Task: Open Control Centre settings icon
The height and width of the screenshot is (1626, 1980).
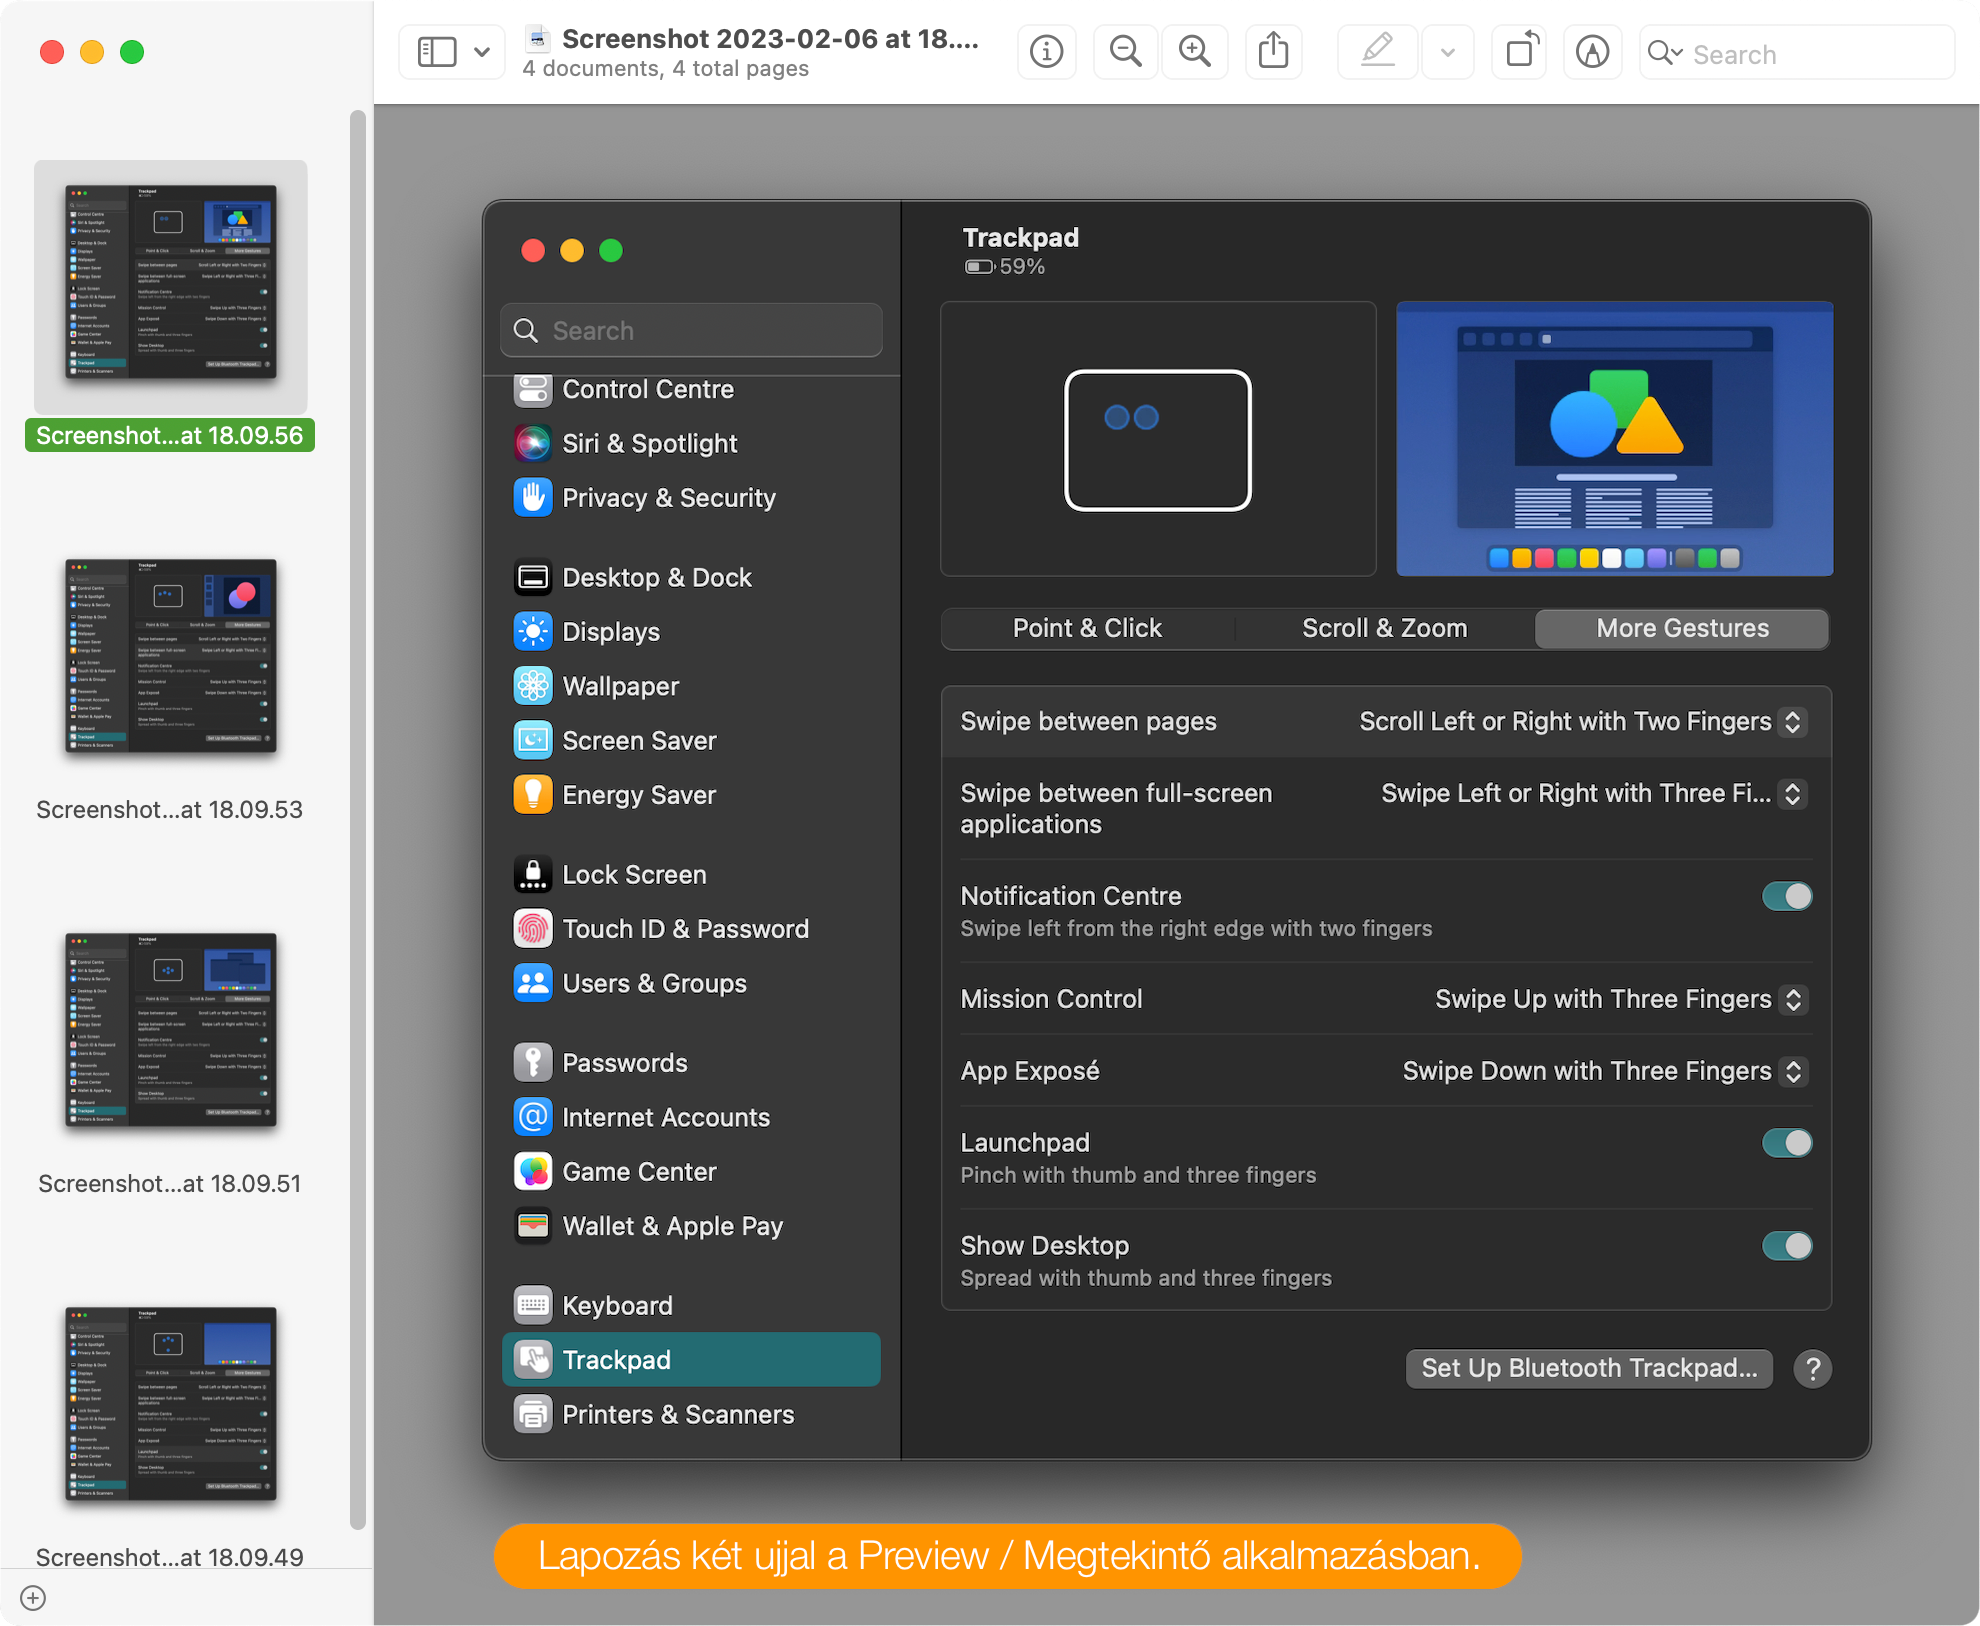Action: tap(533, 389)
